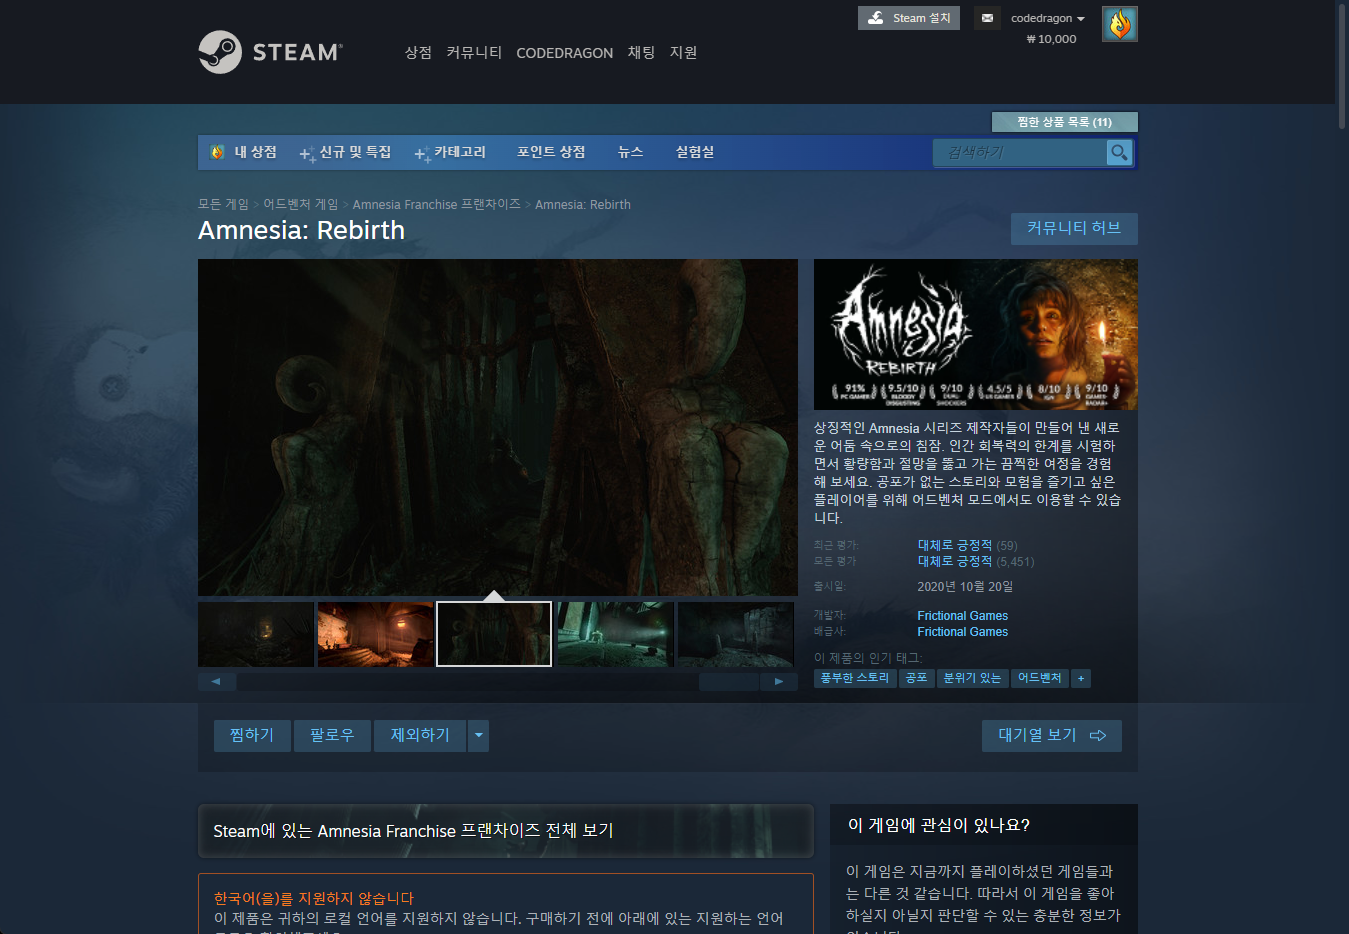Click the Amnesia Rebirth header capsule image
The height and width of the screenshot is (934, 1349).
coord(976,334)
